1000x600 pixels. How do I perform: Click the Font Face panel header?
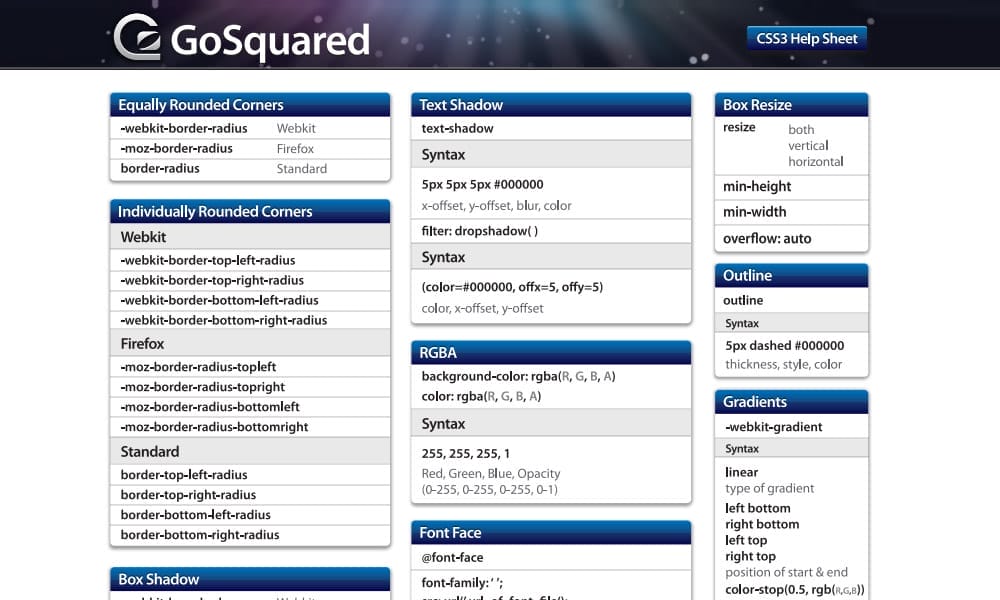click(x=550, y=532)
